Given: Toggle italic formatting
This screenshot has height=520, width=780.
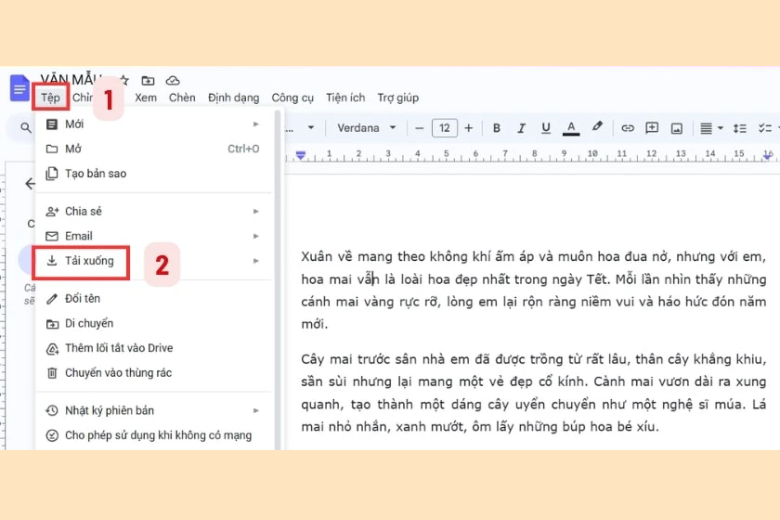Looking at the screenshot, I should 521,128.
